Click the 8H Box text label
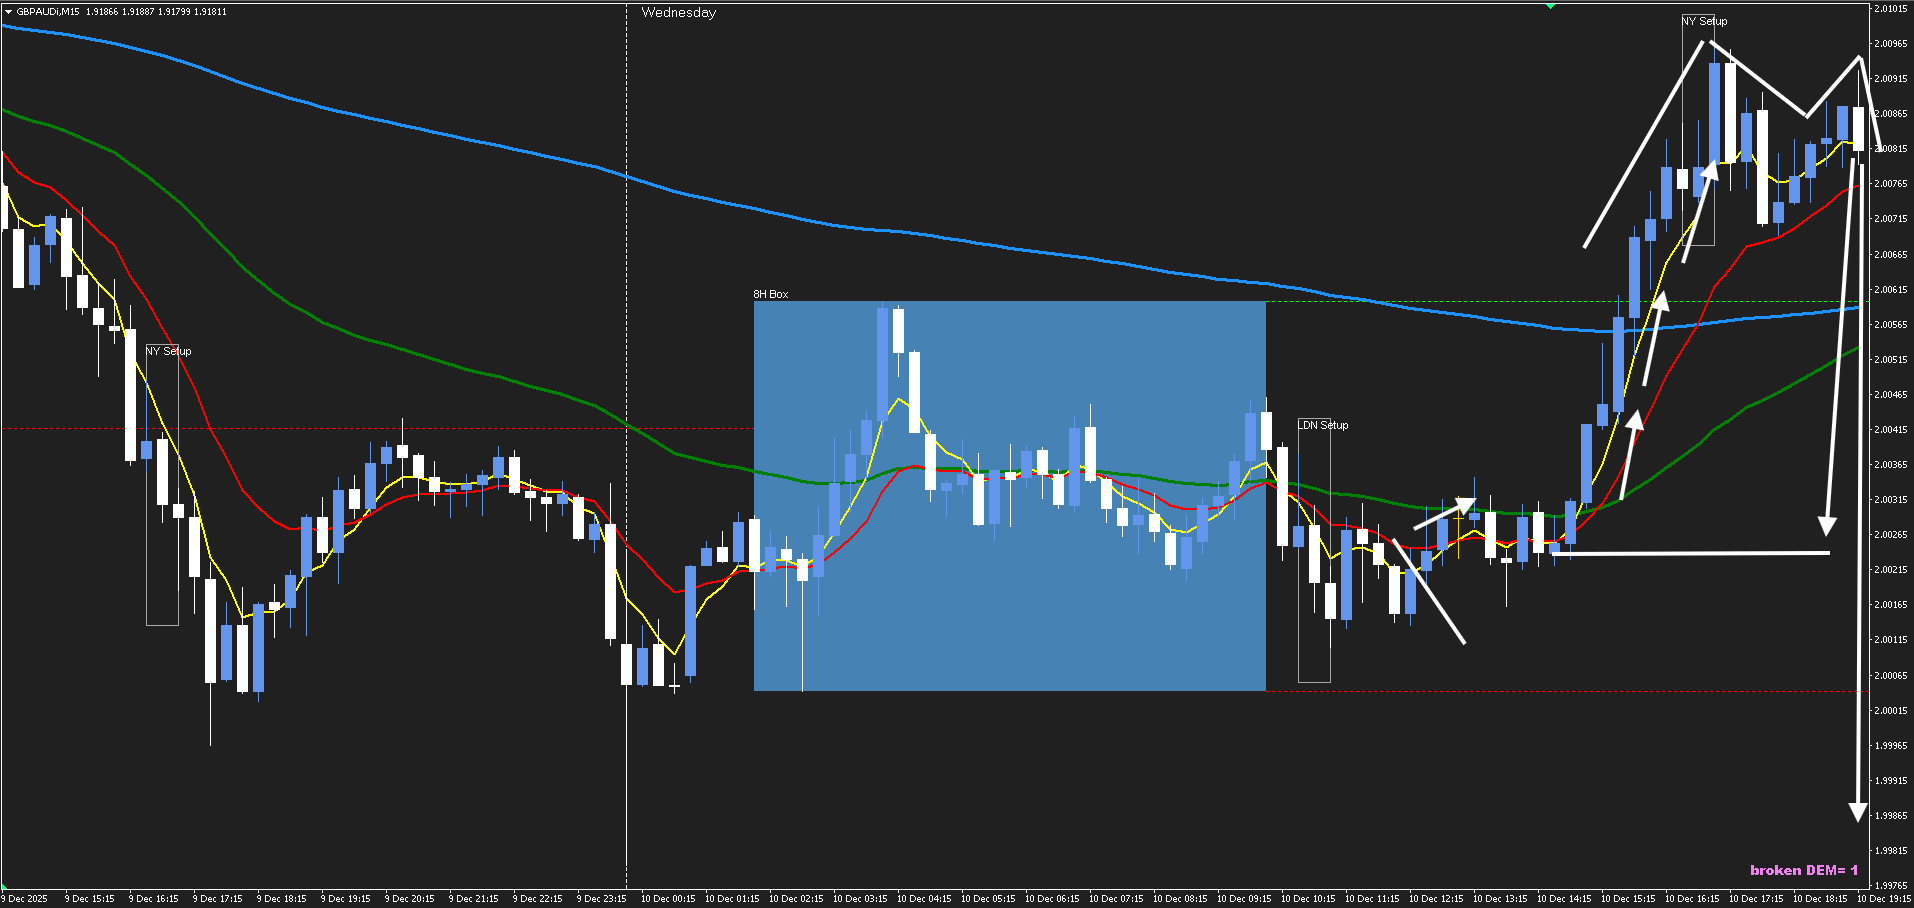1914x908 pixels. [770, 294]
